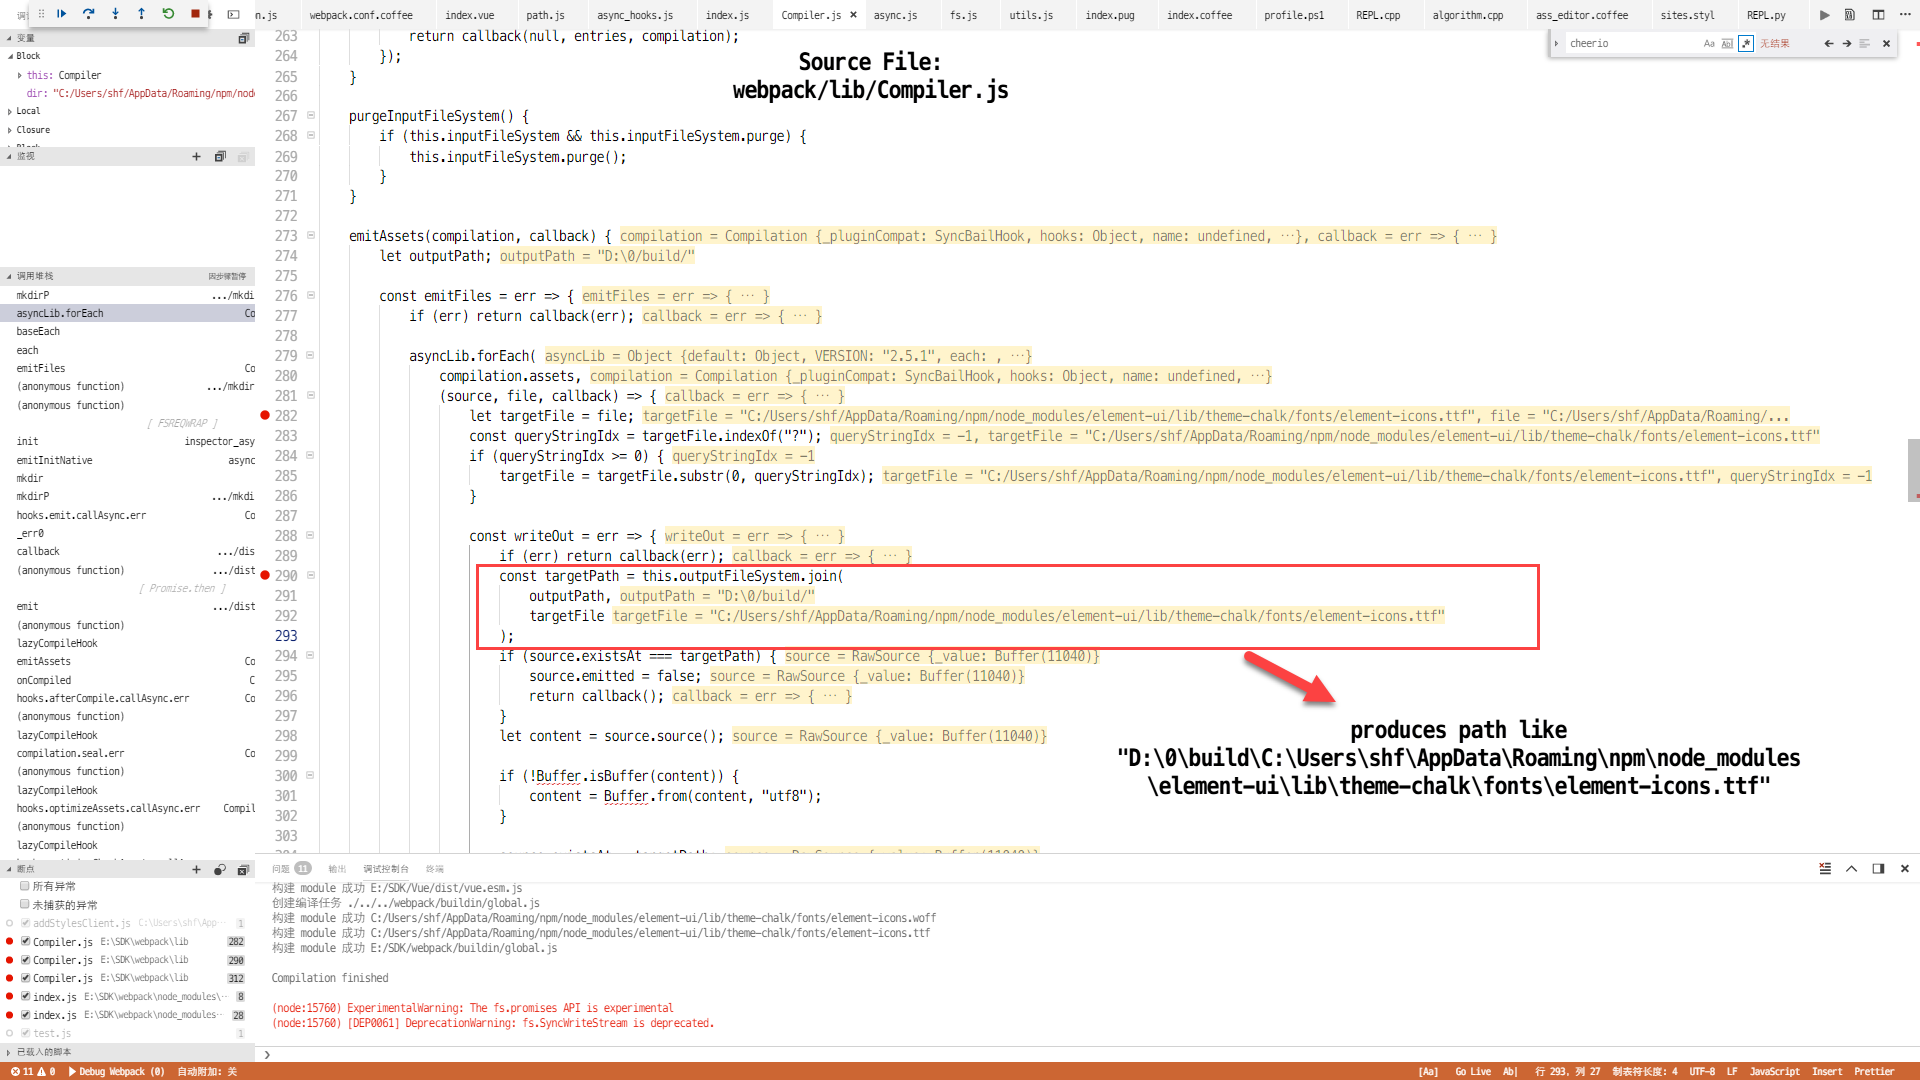Open a terminal with the title bar terminal icon
This screenshot has height=1080, width=1920.
234,15
